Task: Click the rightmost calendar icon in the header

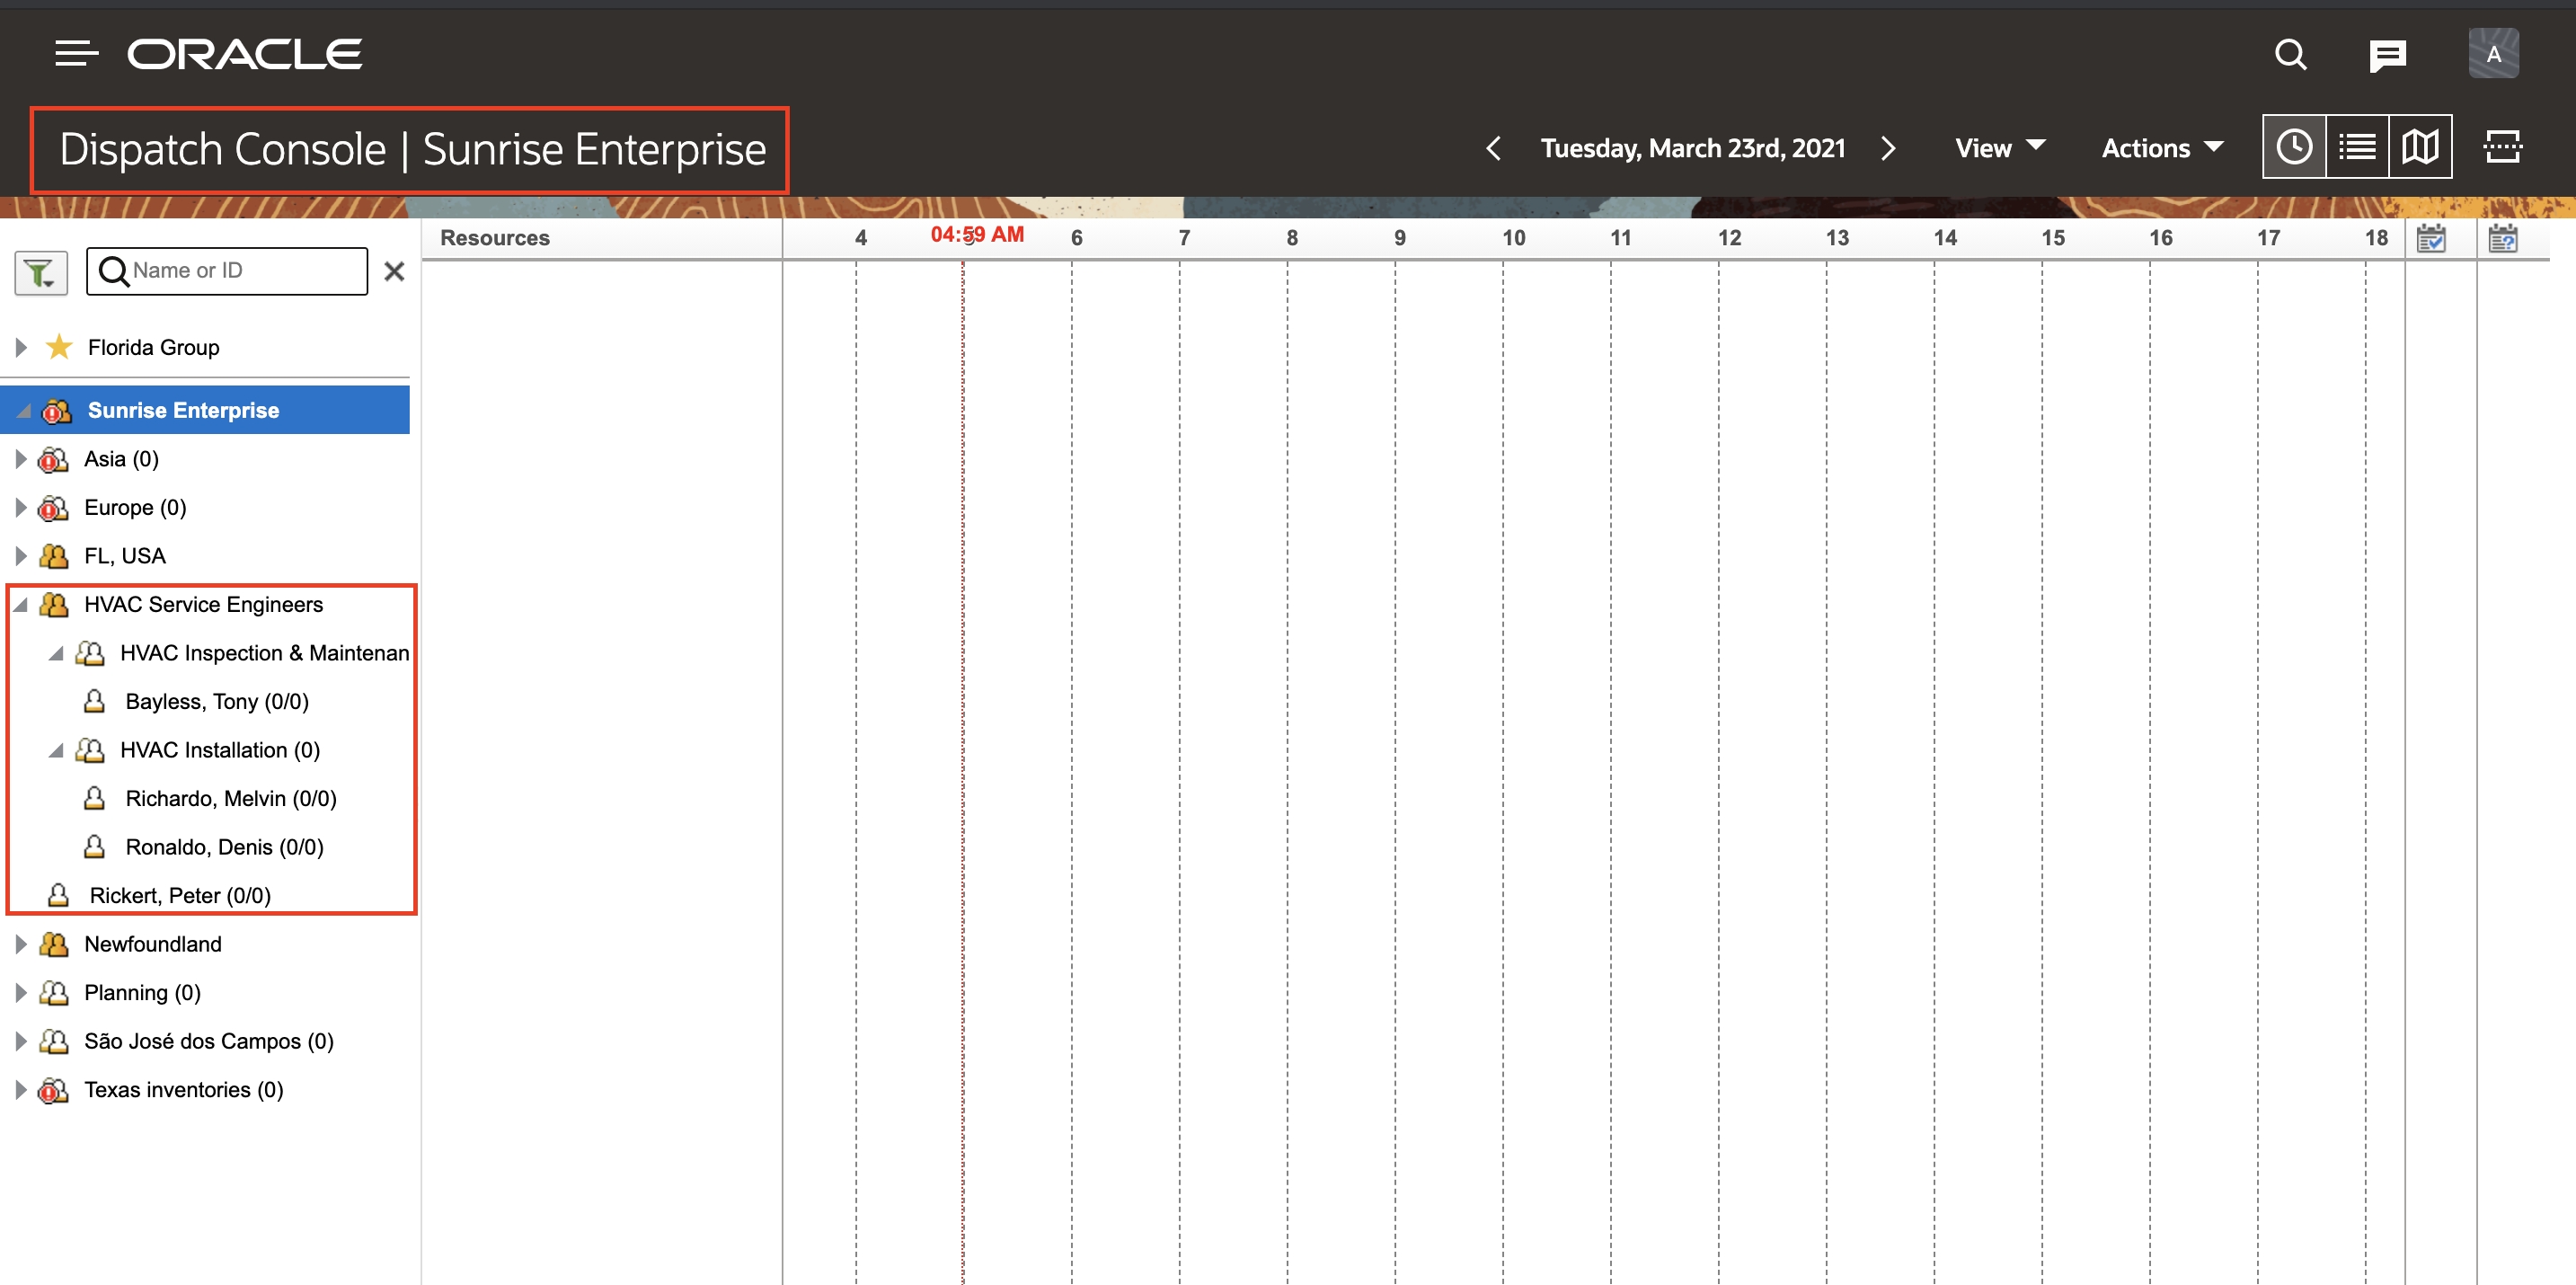Action: pos(2503,238)
